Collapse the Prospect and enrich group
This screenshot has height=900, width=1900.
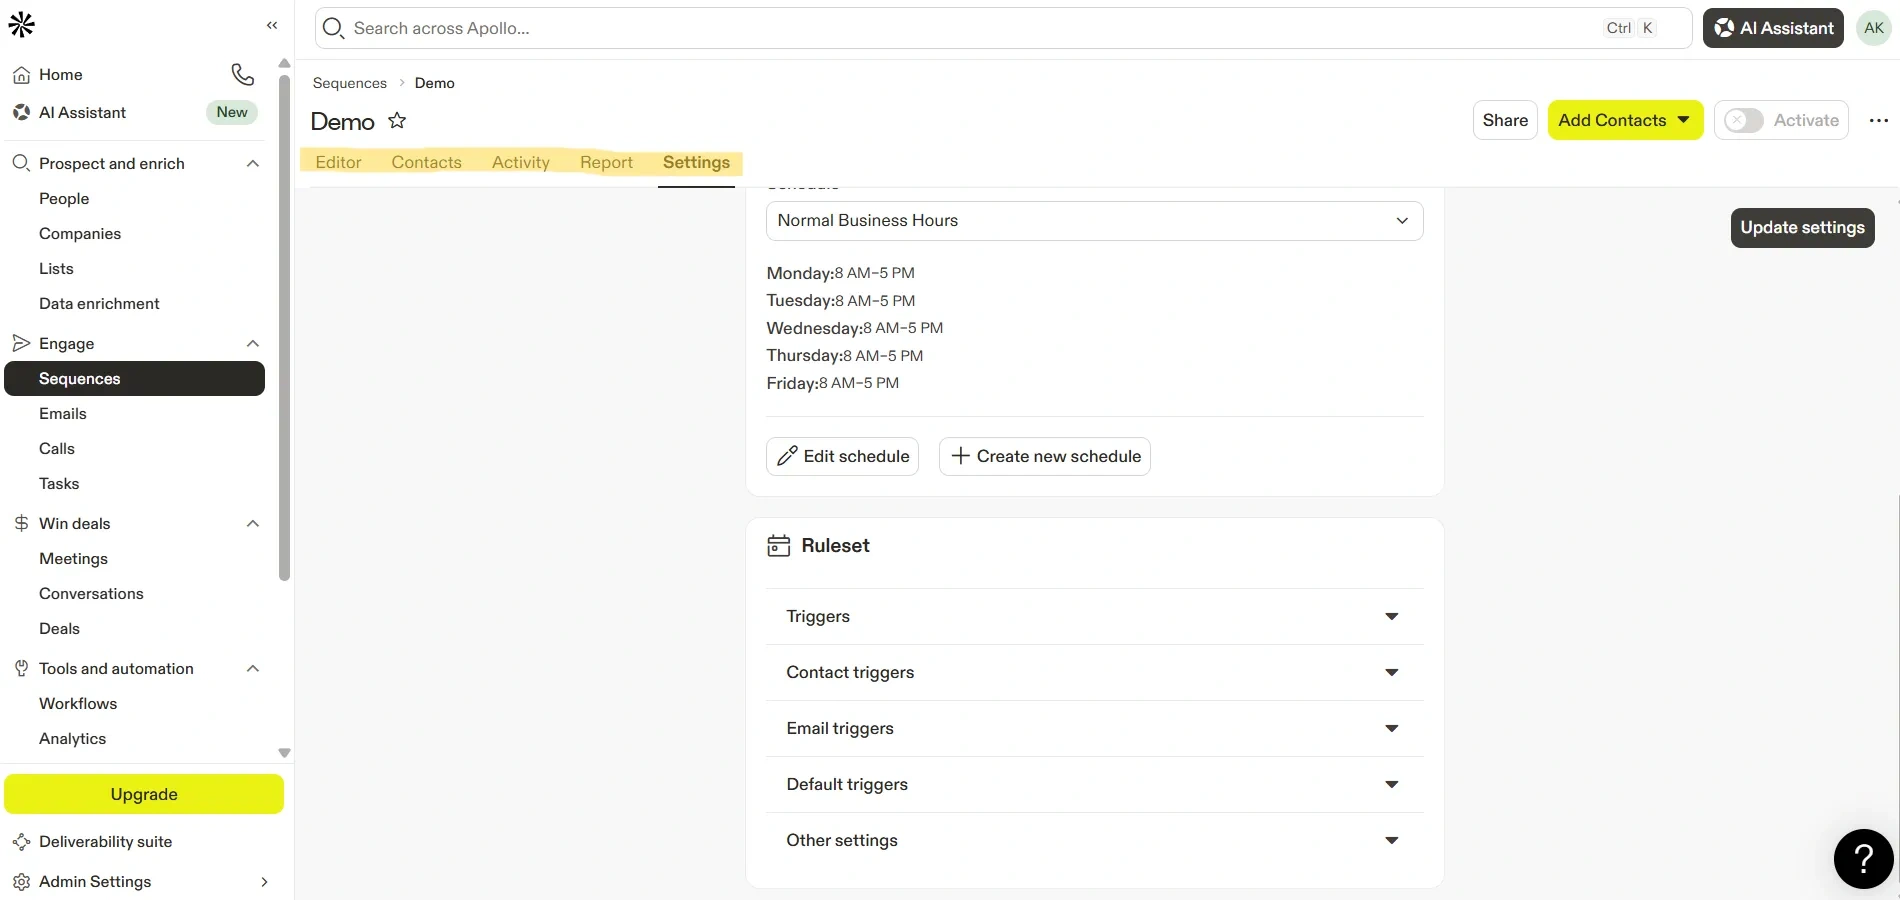point(253,164)
